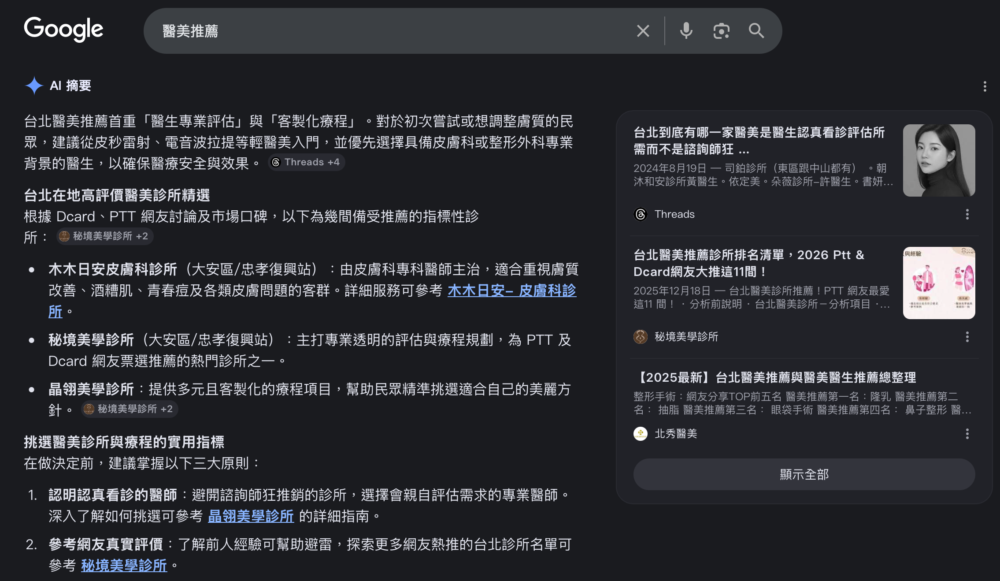Click the bold 晶翎美學診所 list item name
Viewport: 1000px width, 581px height.
(91, 389)
